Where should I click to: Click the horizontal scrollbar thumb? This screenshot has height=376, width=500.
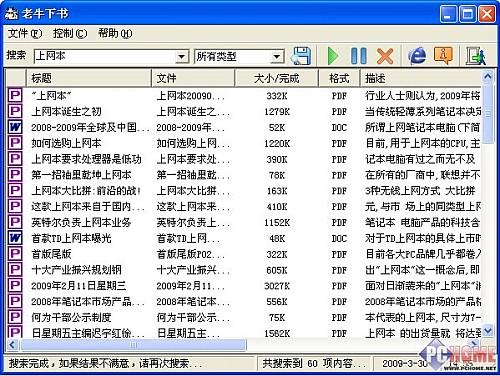133,345
